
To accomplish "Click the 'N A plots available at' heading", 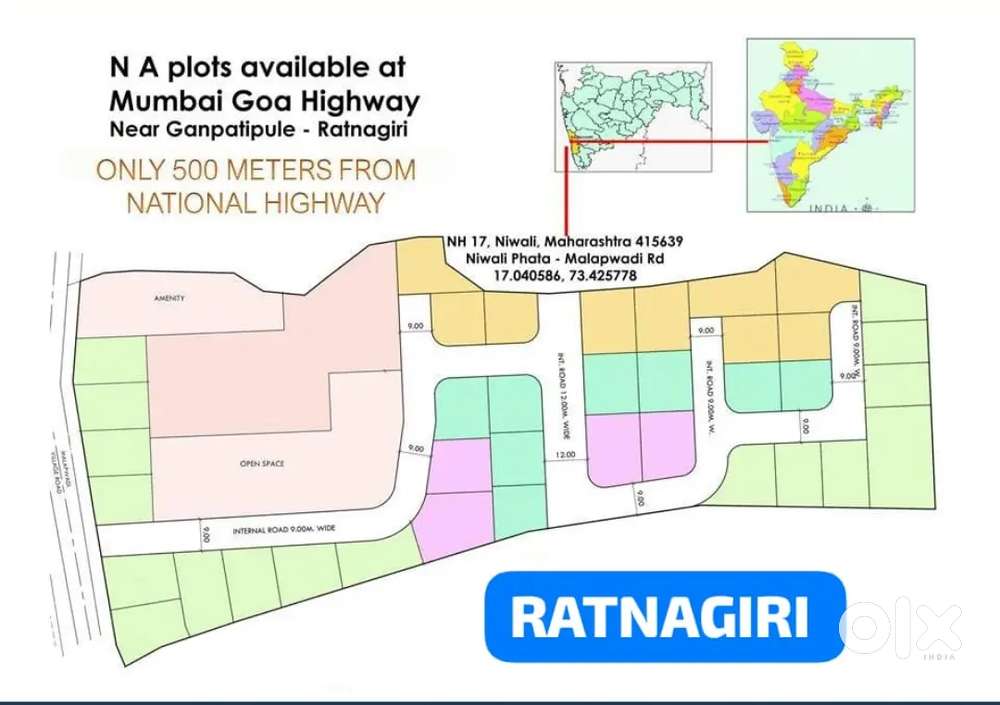I will [257, 68].
